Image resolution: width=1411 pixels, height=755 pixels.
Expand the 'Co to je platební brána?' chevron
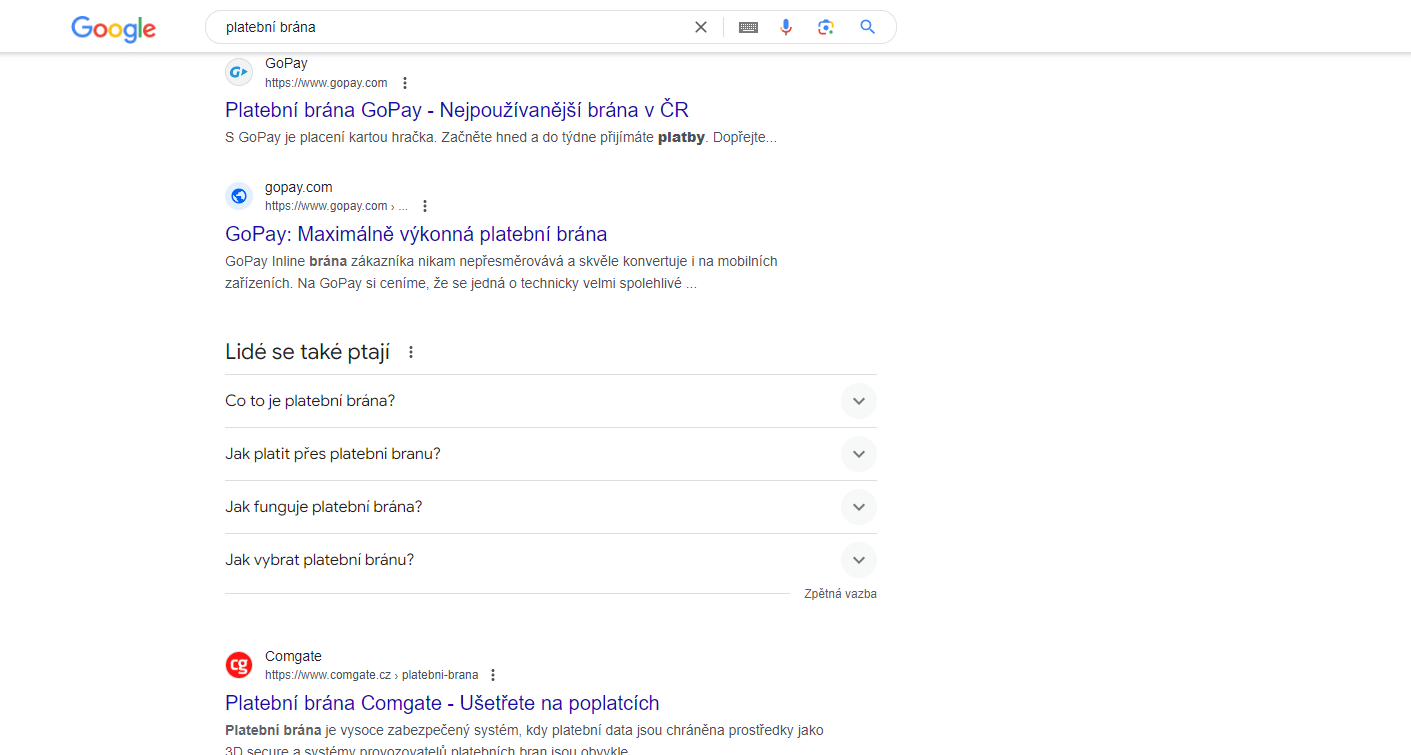coord(858,401)
